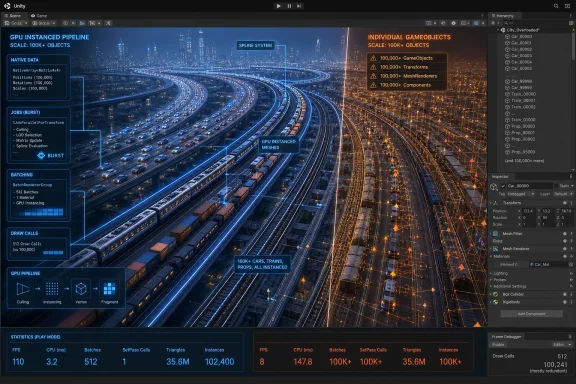This screenshot has height=384, width=576.
Task: Click the Mesh Filter component icon
Action: (x=496, y=234)
